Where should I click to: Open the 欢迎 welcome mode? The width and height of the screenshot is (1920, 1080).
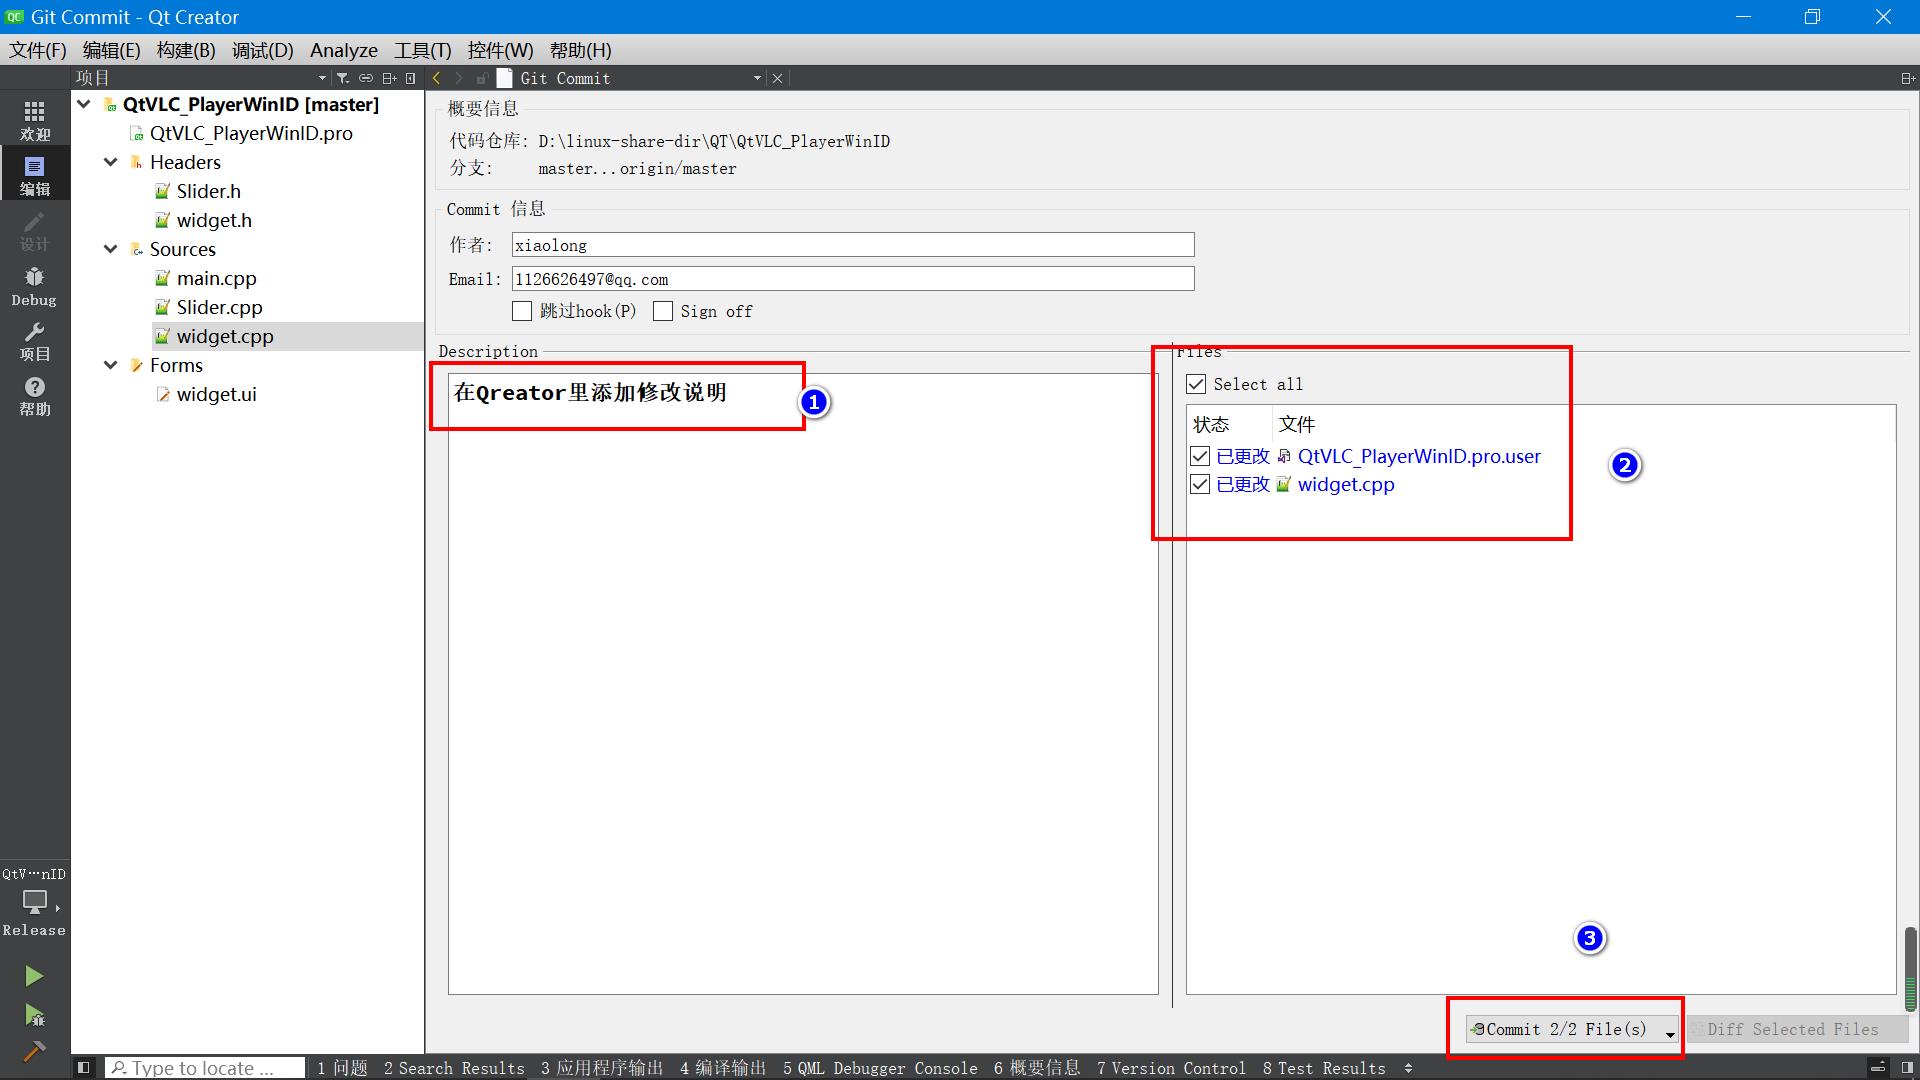(34, 120)
